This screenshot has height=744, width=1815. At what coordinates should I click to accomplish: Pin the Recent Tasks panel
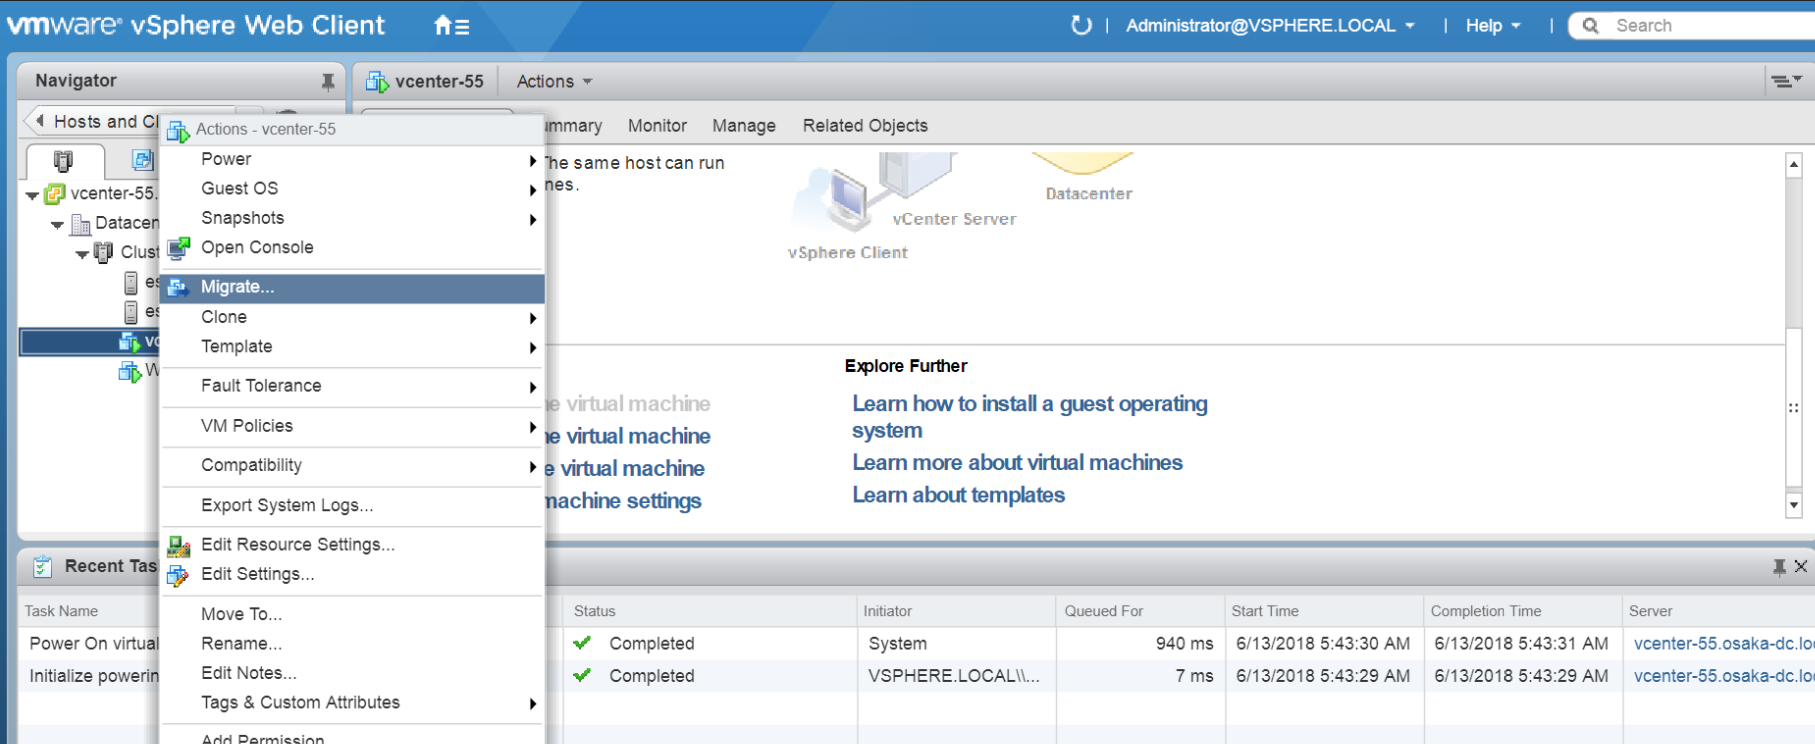point(1779,567)
